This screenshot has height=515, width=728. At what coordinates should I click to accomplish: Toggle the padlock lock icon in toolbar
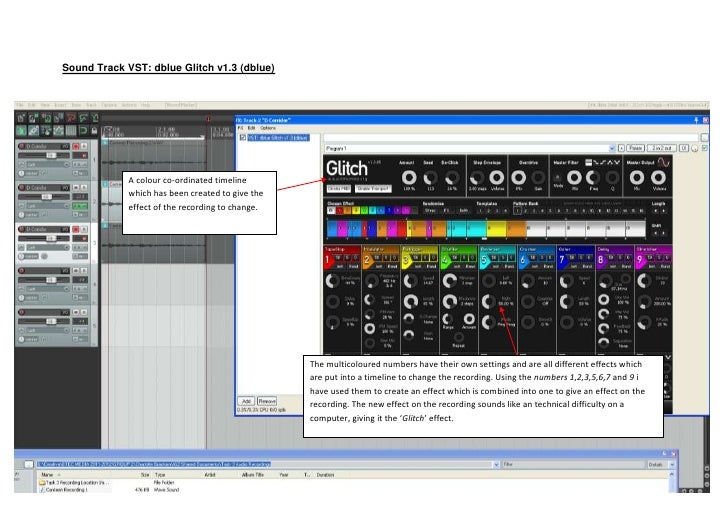pos(94,130)
